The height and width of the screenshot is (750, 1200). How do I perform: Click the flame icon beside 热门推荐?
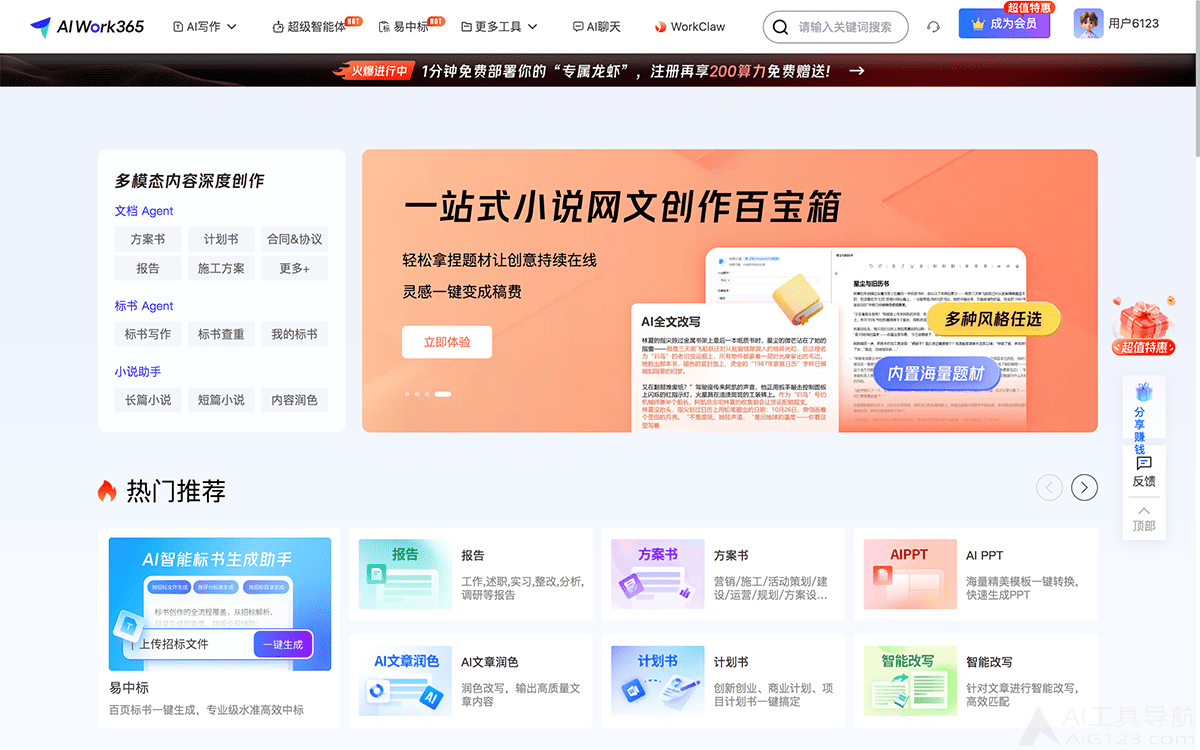107,490
